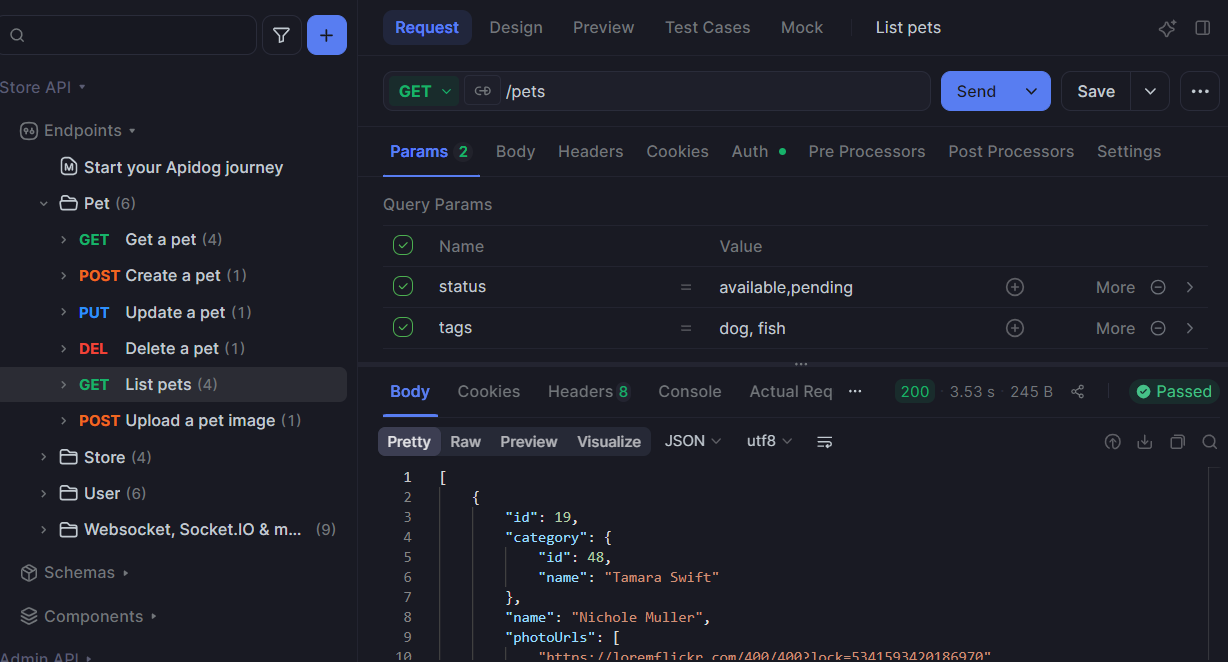Toggle the select-all checkbox beside Name

[403, 245]
